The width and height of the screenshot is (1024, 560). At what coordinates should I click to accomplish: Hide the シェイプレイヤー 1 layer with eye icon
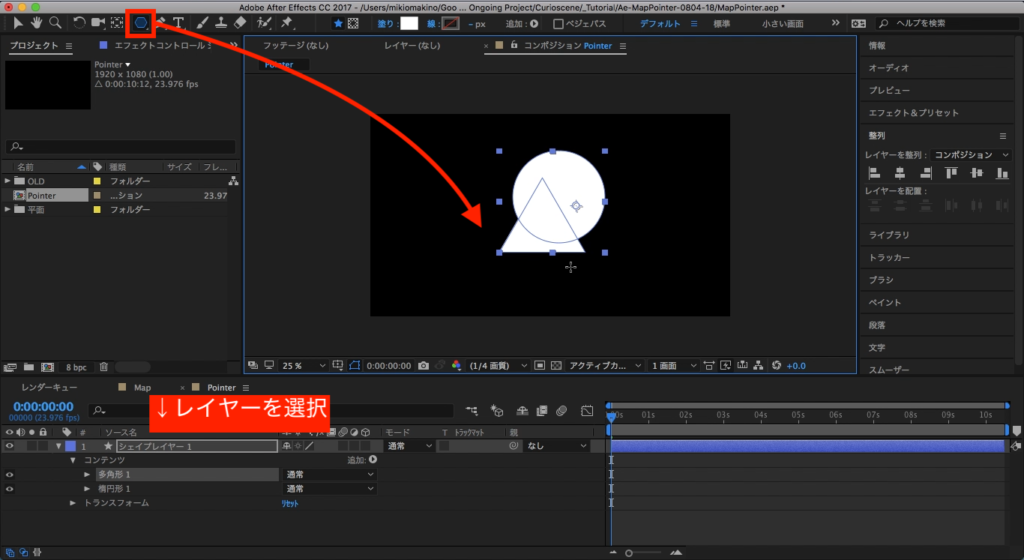pyautogui.click(x=10, y=446)
